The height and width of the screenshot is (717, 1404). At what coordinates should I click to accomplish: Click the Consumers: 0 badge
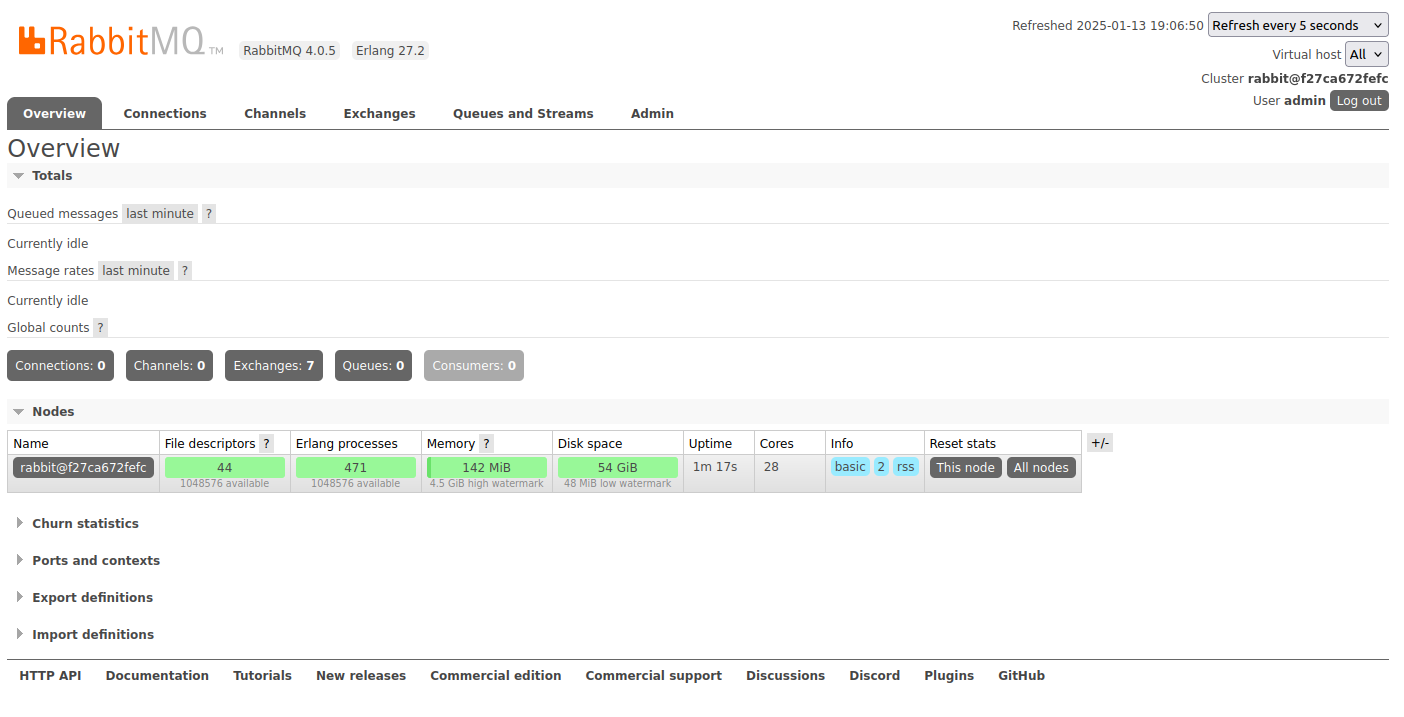(x=474, y=366)
